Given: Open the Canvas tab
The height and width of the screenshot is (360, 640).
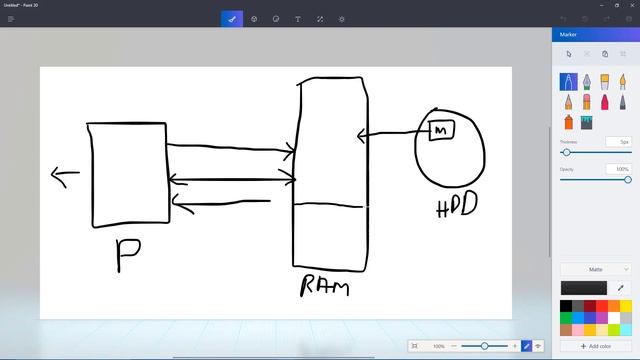Looking at the screenshot, I should [320, 19].
